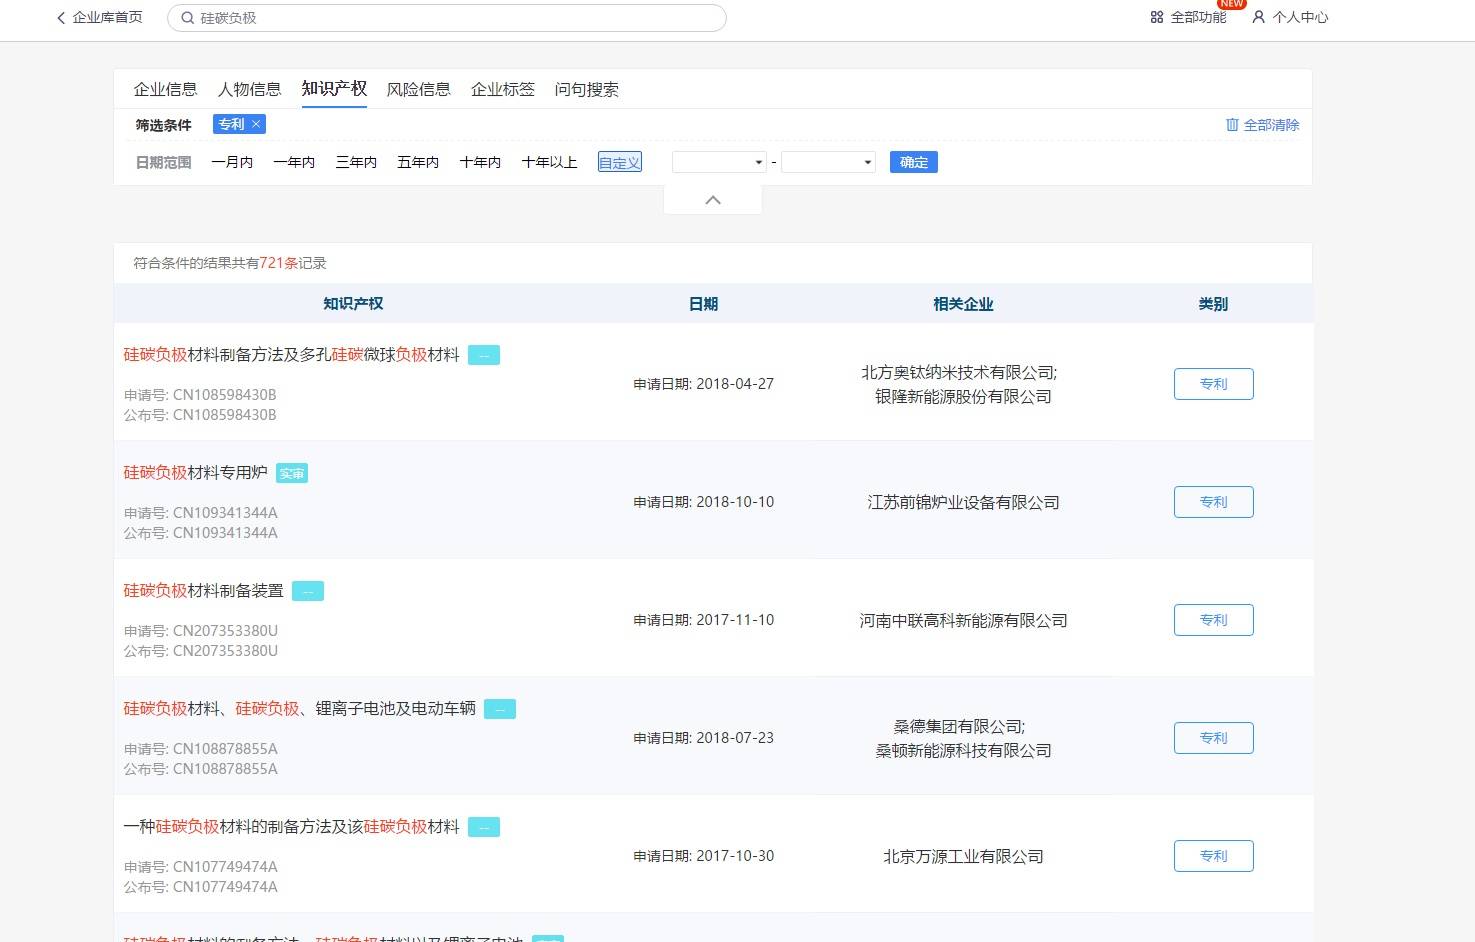Select 十年以上 date range
The width and height of the screenshot is (1475, 942).
pos(549,162)
